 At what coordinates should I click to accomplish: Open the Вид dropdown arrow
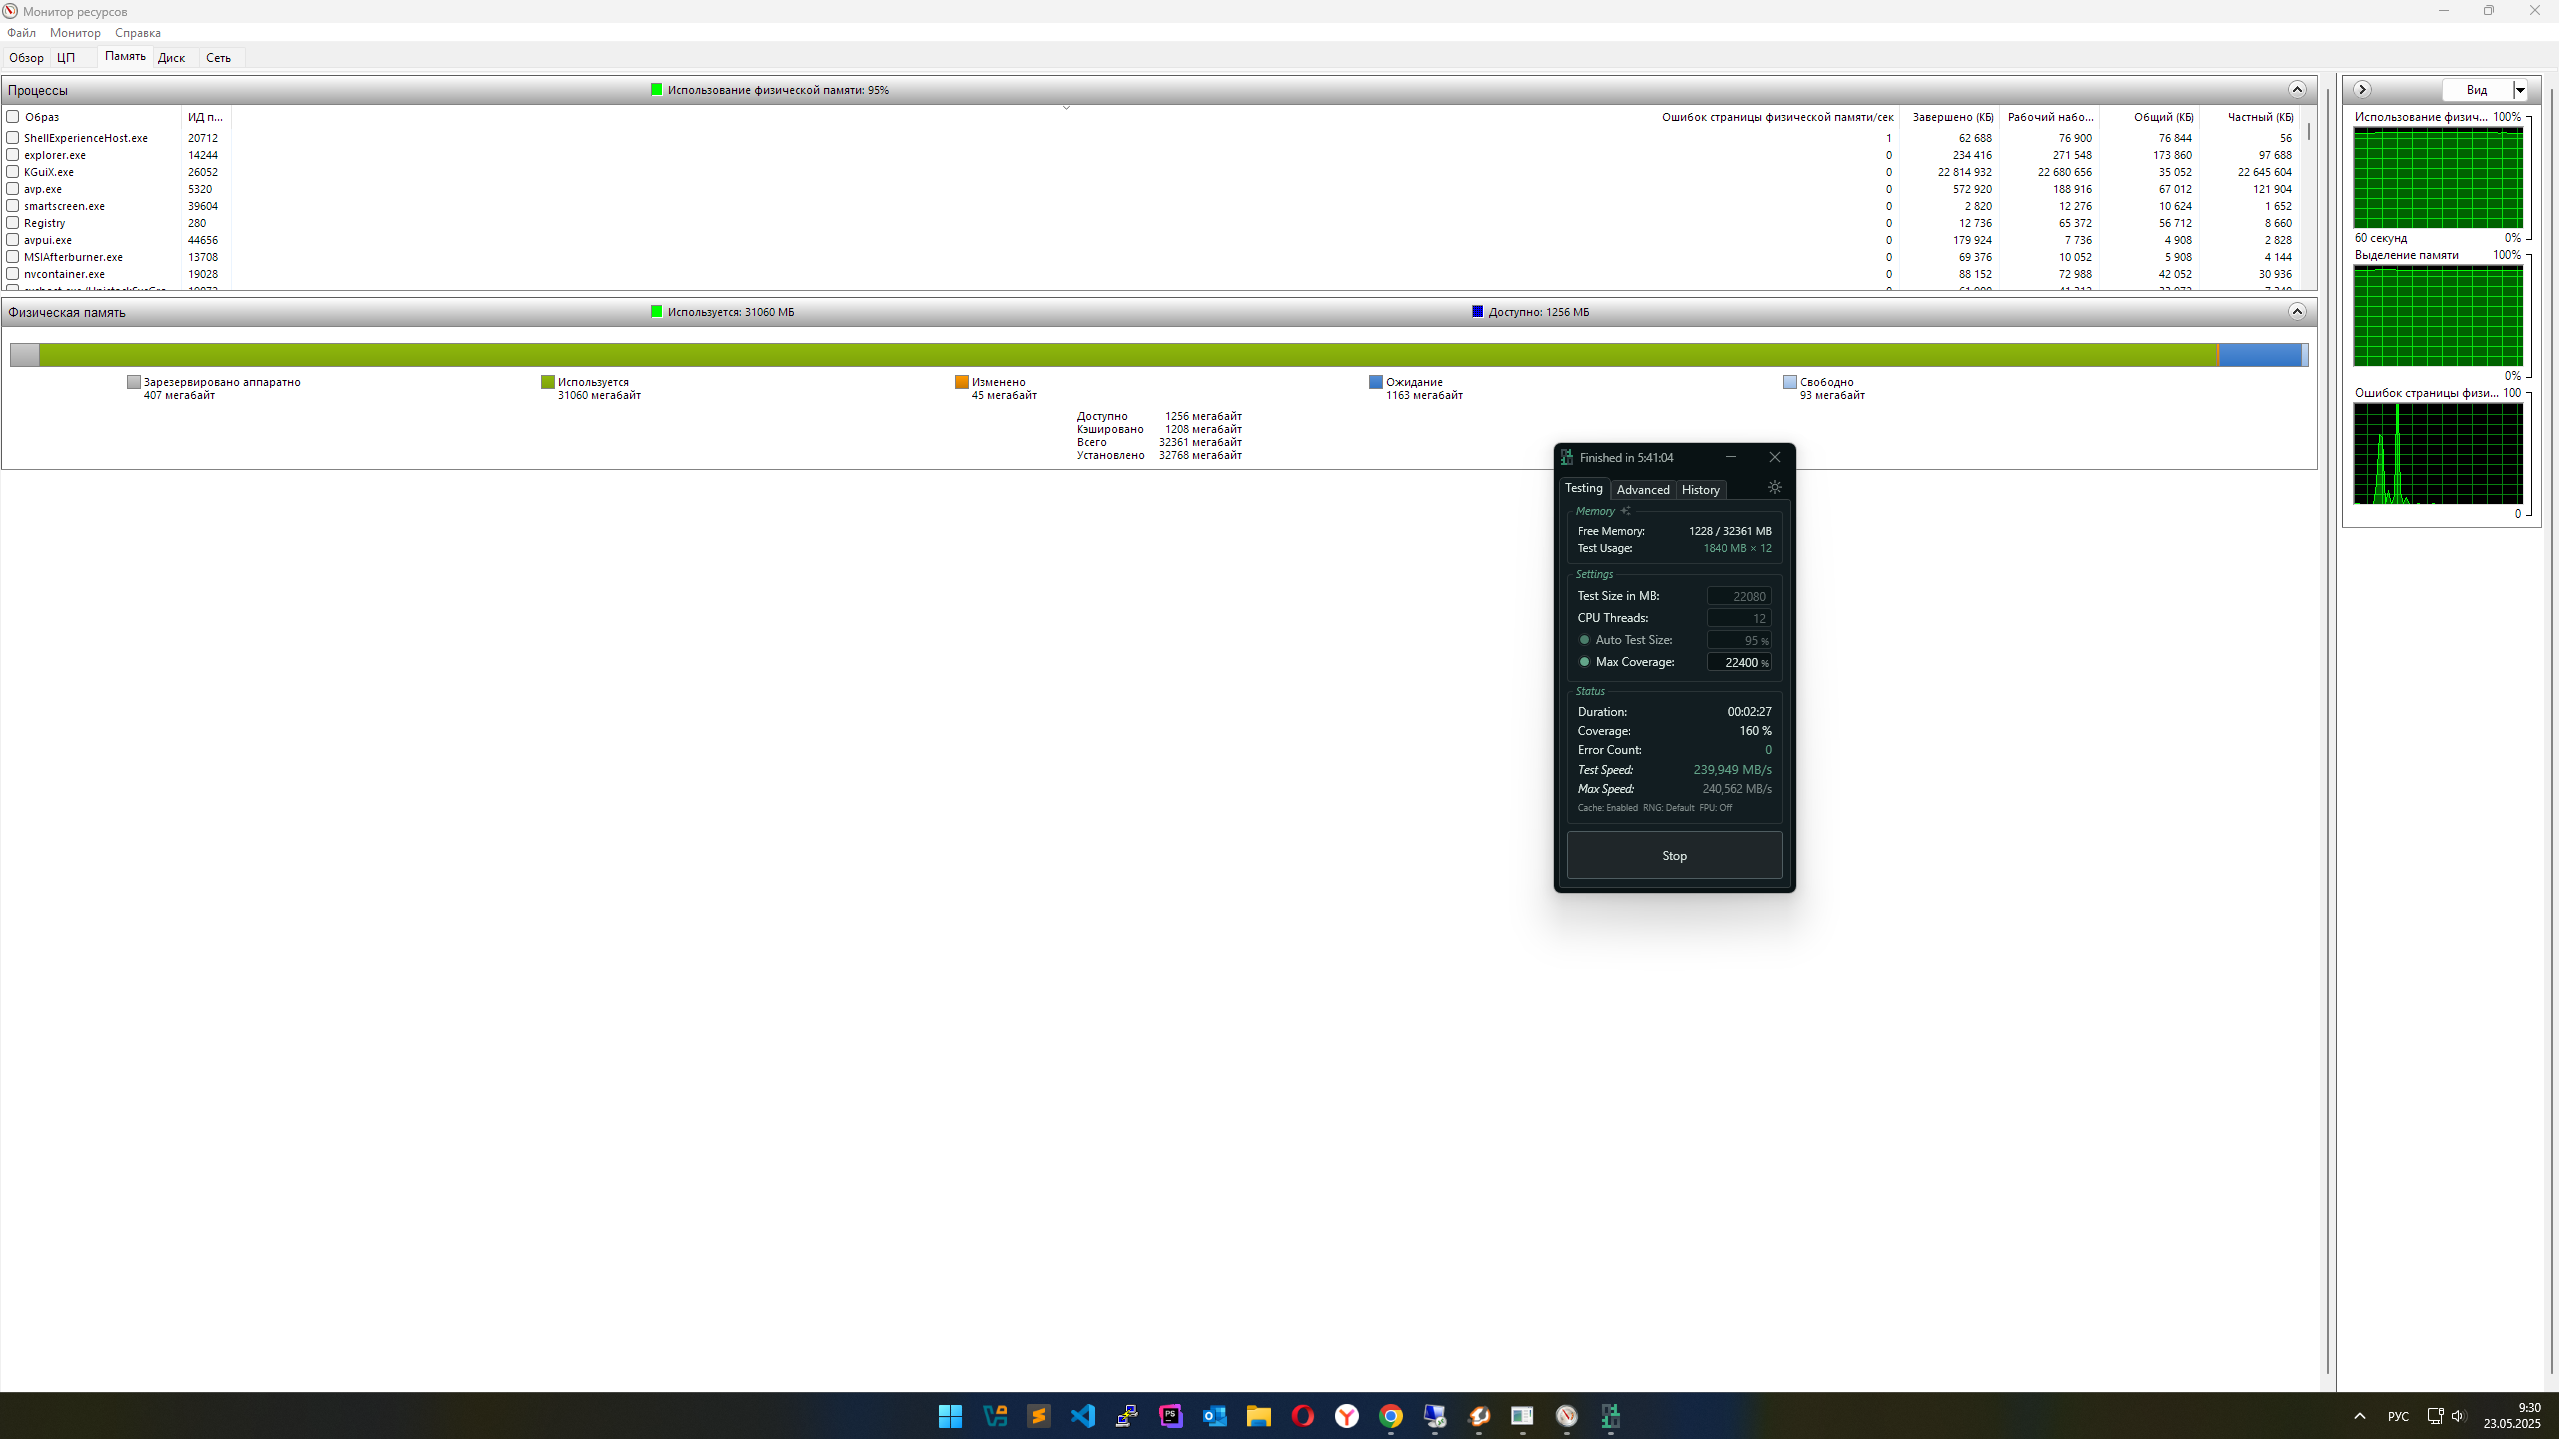(2520, 90)
